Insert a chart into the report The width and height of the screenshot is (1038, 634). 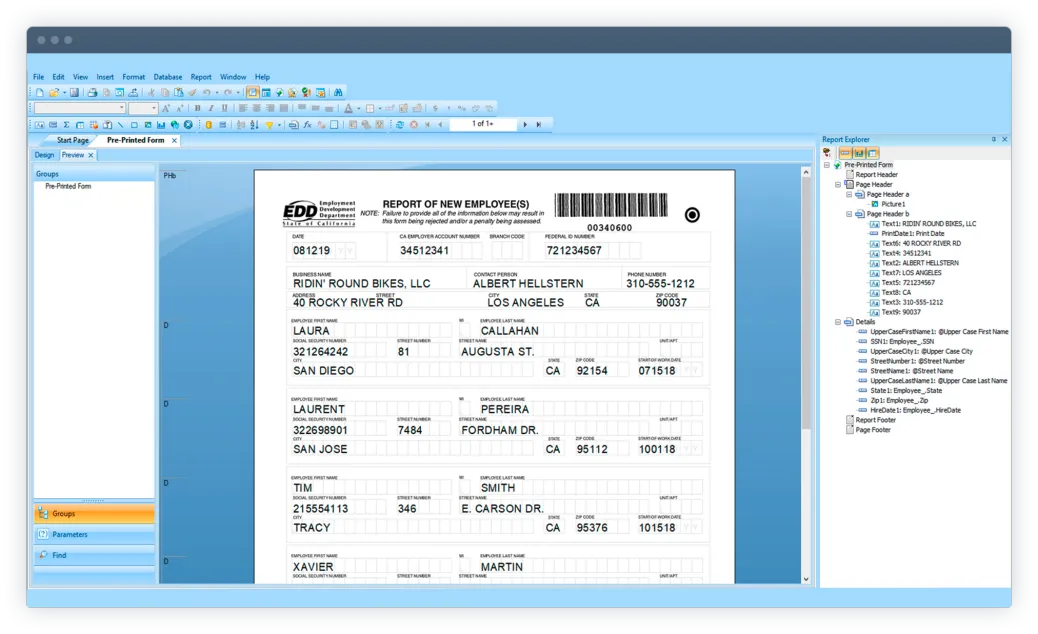(161, 123)
